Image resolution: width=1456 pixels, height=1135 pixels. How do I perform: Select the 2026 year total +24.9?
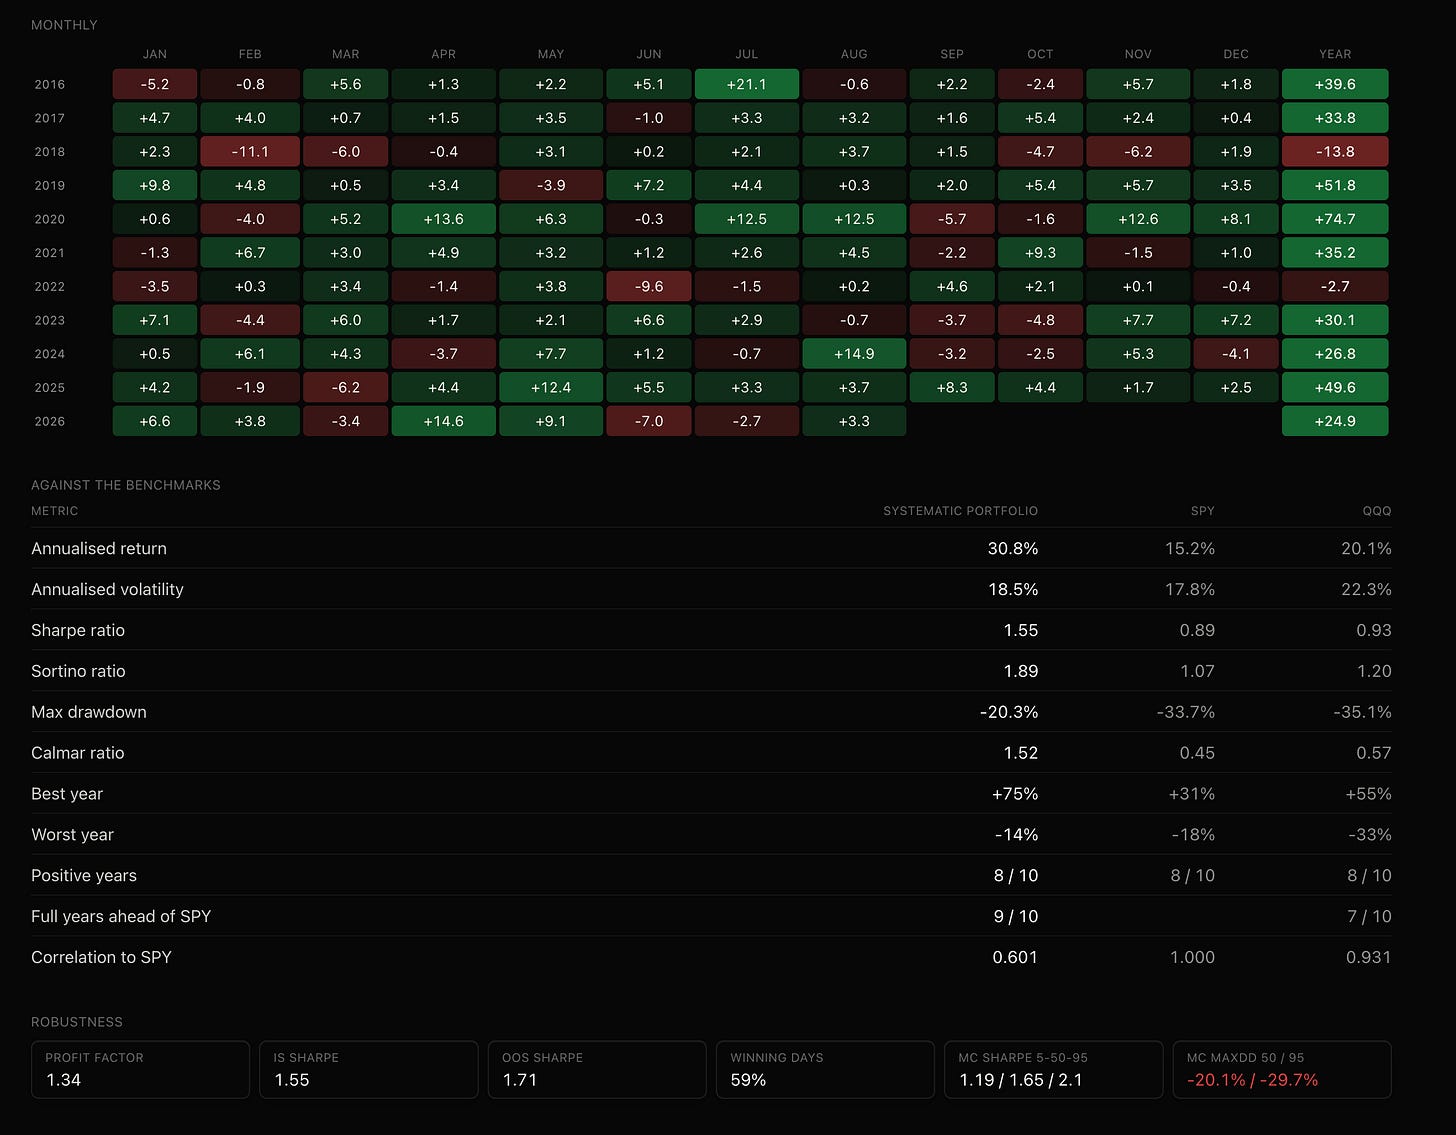click(1335, 421)
